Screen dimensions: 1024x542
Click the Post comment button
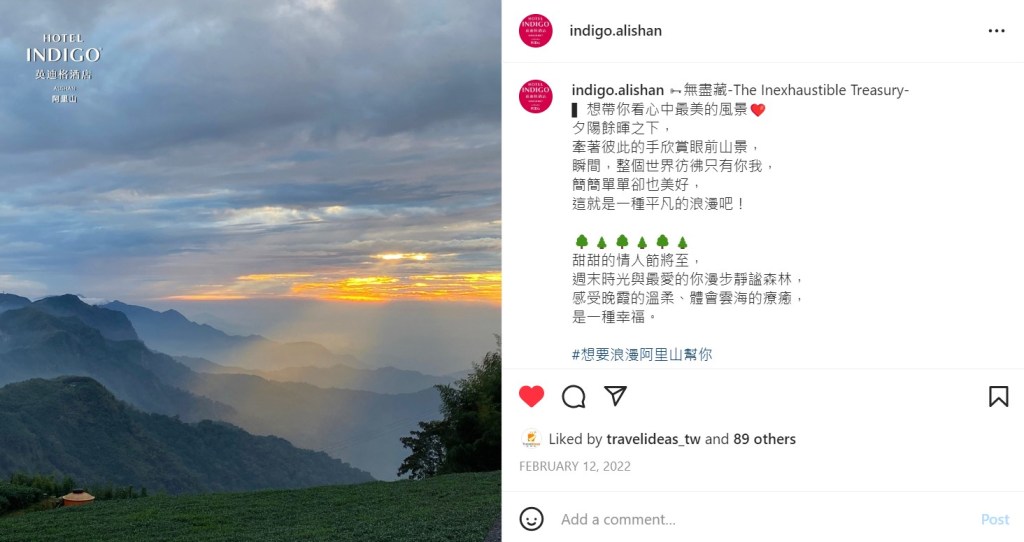pos(995,520)
